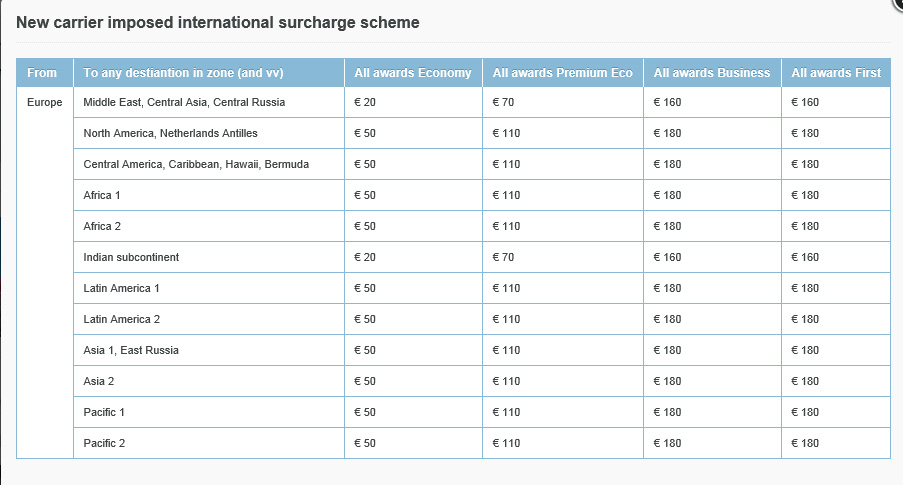Click the 'All awards Premium Eco' header
903x485 pixels.
pyautogui.click(x=562, y=73)
